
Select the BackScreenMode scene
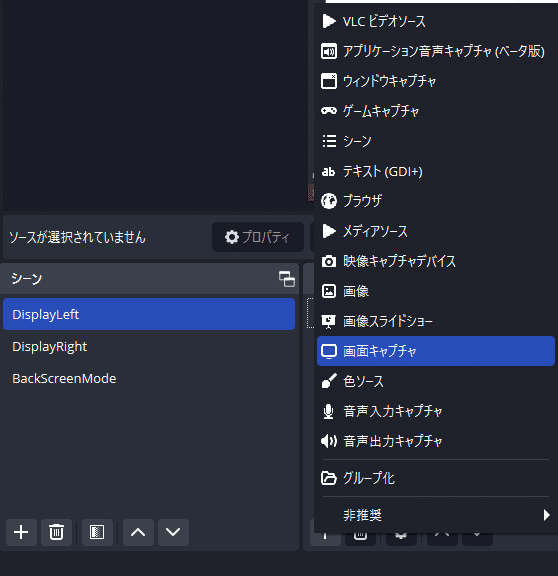[149, 378]
